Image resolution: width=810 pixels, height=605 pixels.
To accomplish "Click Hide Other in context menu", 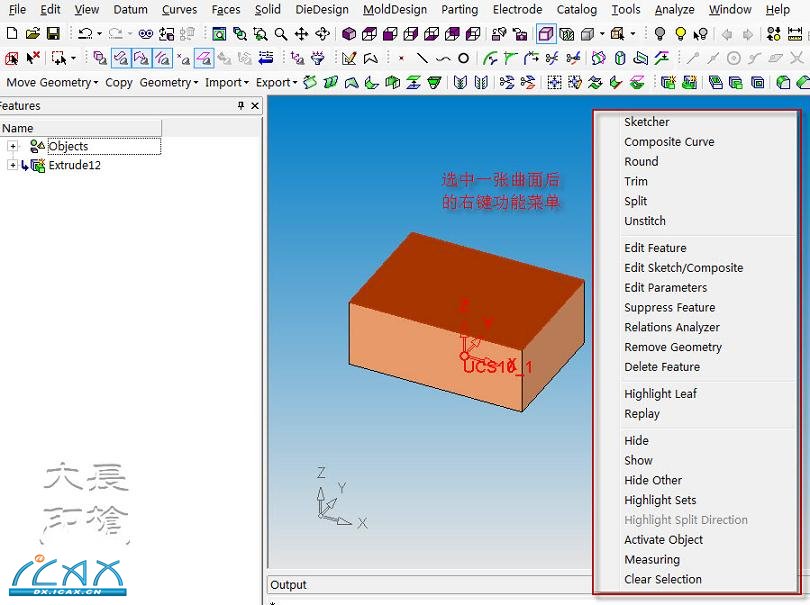I will pos(653,480).
